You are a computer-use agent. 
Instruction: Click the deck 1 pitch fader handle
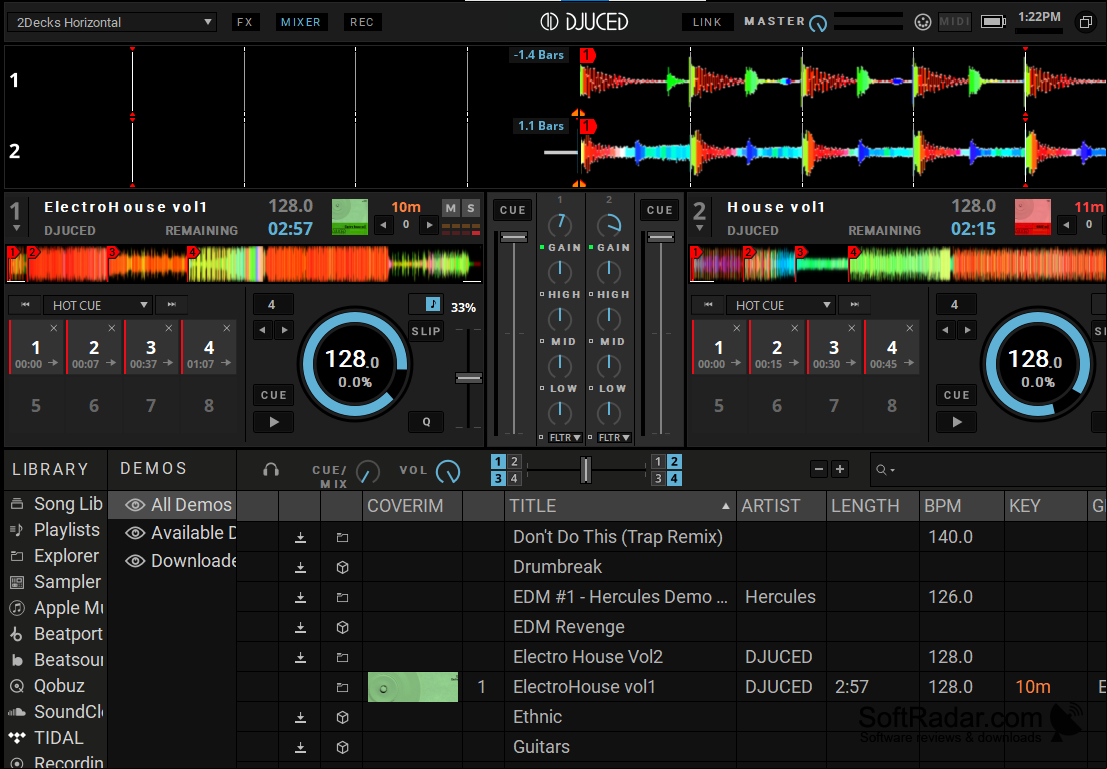[468, 378]
